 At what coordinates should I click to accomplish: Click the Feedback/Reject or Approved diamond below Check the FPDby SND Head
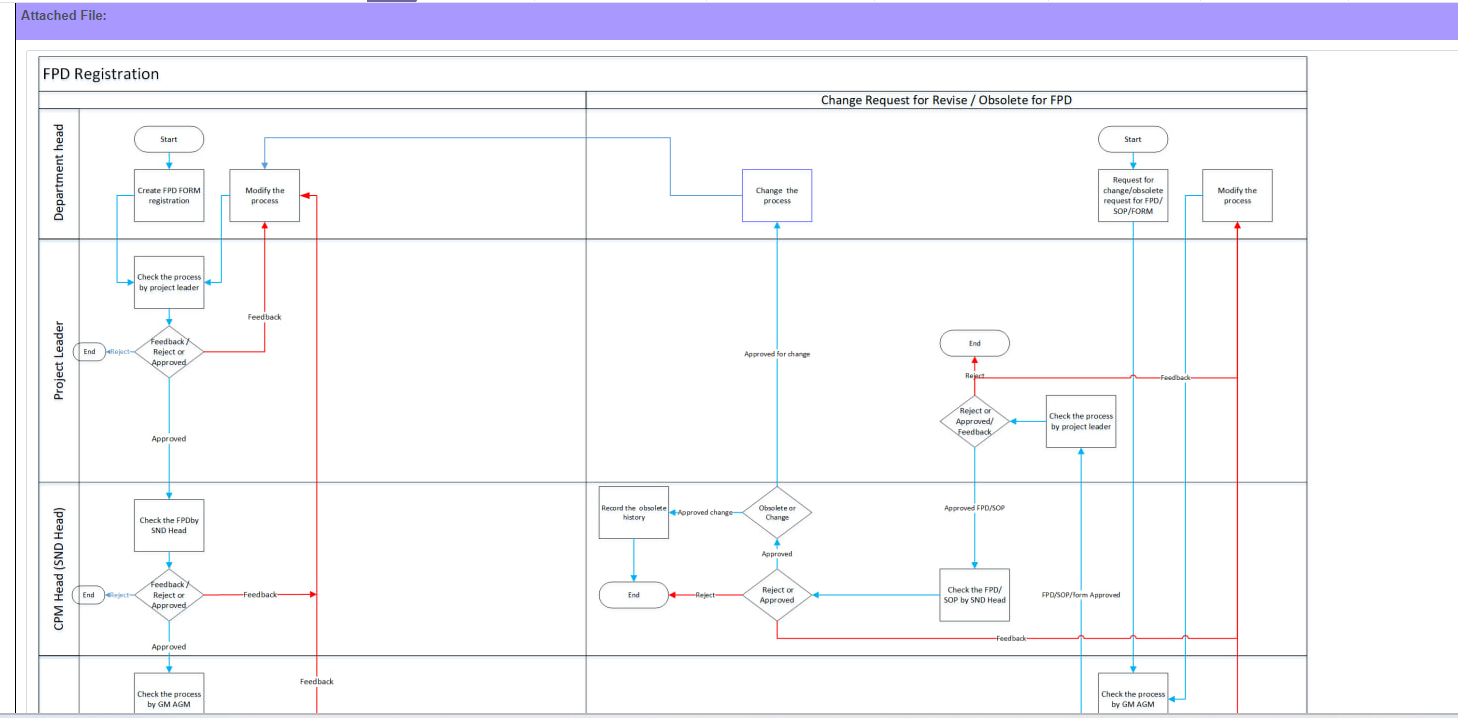point(169,595)
